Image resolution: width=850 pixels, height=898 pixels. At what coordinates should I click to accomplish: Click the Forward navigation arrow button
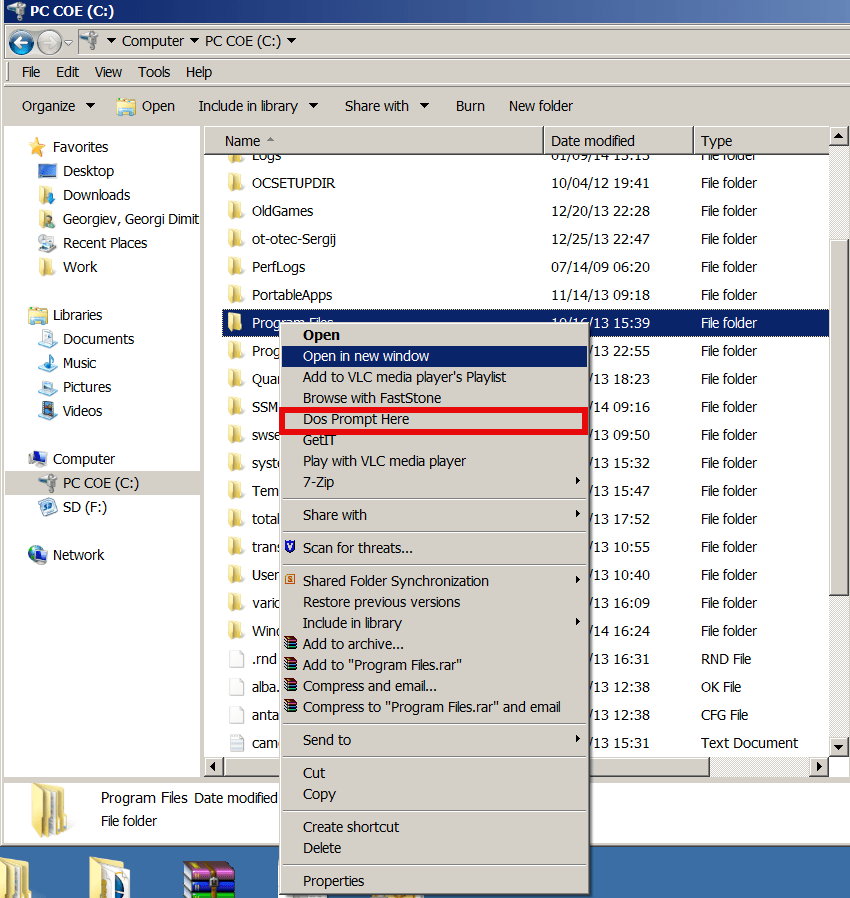point(49,42)
